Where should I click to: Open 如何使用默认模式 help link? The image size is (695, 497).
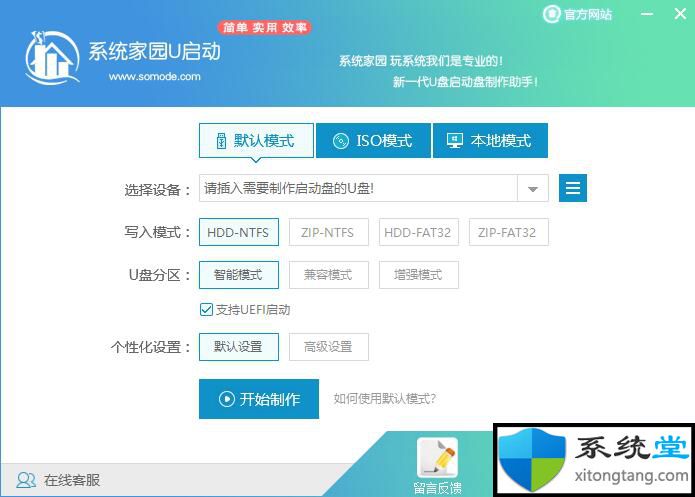tap(384, 399)
